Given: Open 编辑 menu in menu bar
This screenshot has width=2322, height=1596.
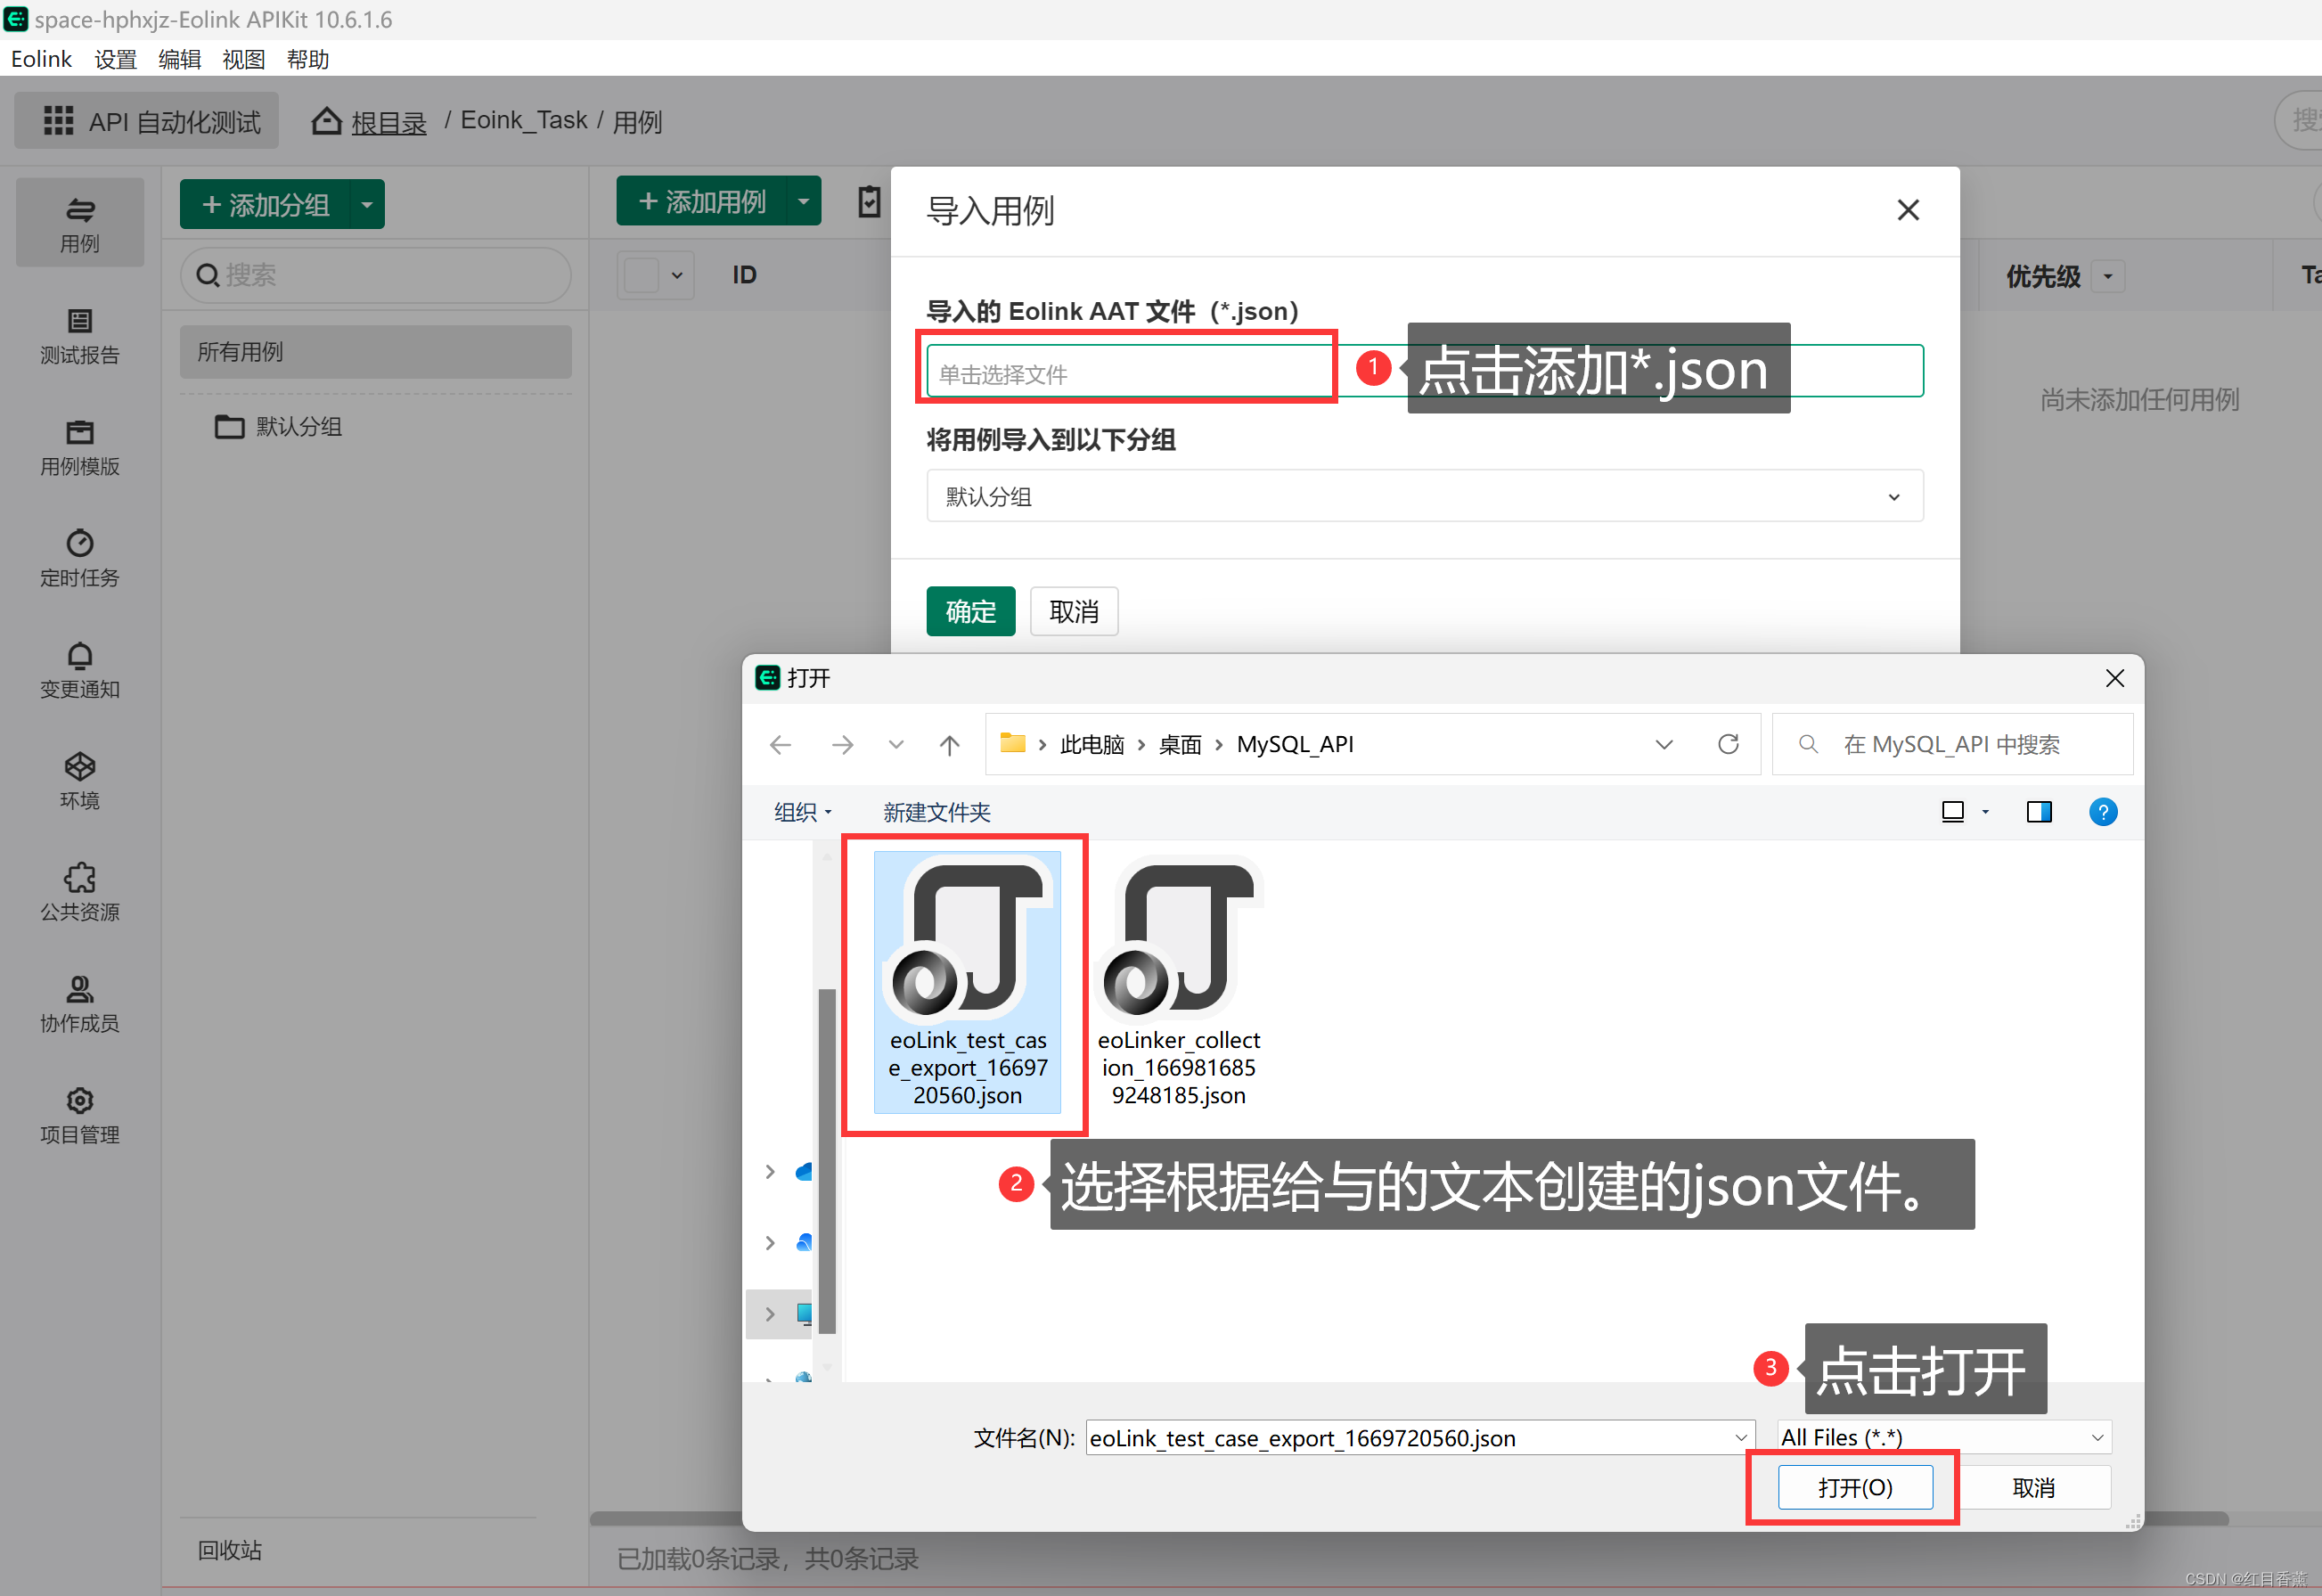Looking at the screenshot, I should [178, 61].
